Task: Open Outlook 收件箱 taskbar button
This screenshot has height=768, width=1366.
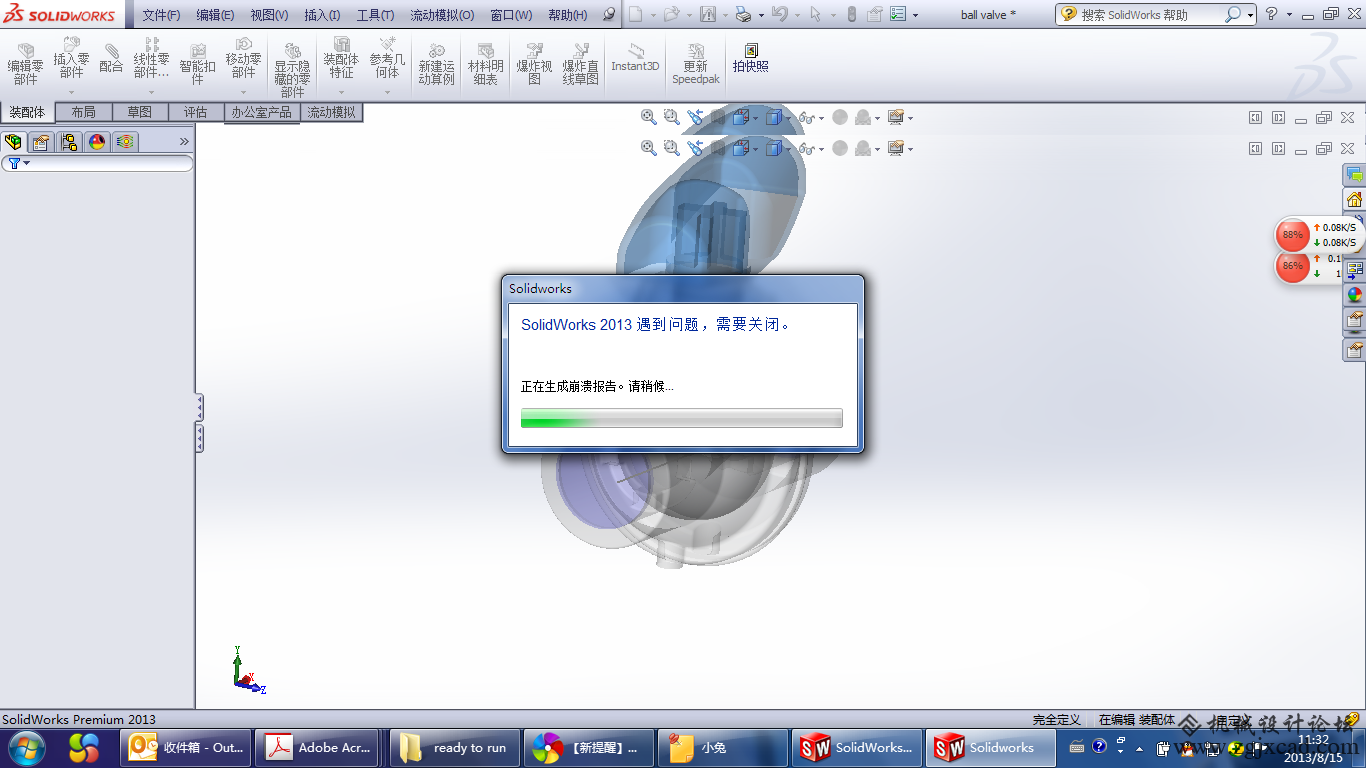Action: pyautogui.click(x=187, y=747)
